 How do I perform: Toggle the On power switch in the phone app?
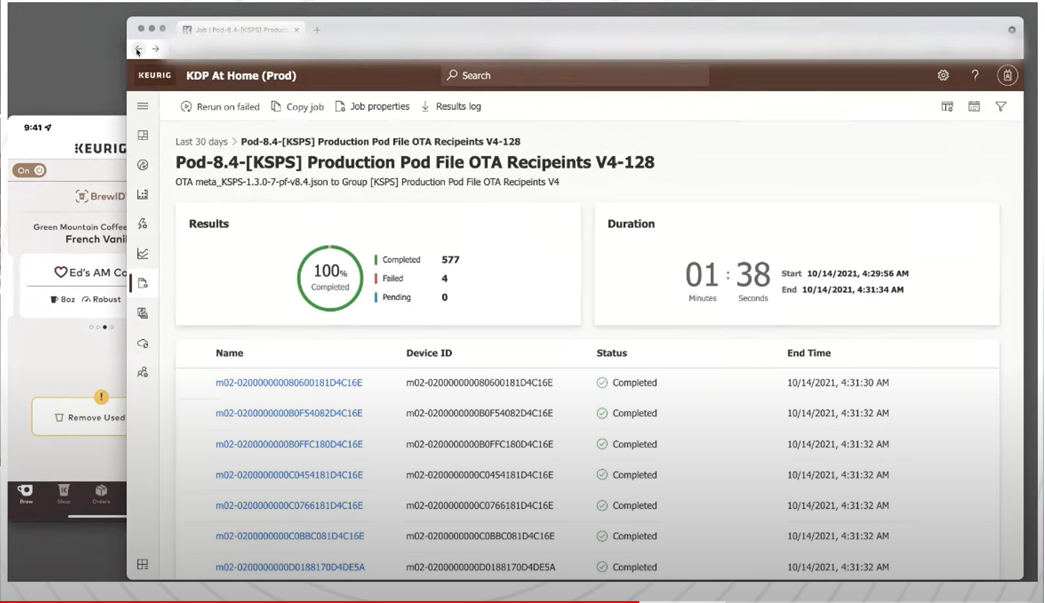click(x=29, y=171)
